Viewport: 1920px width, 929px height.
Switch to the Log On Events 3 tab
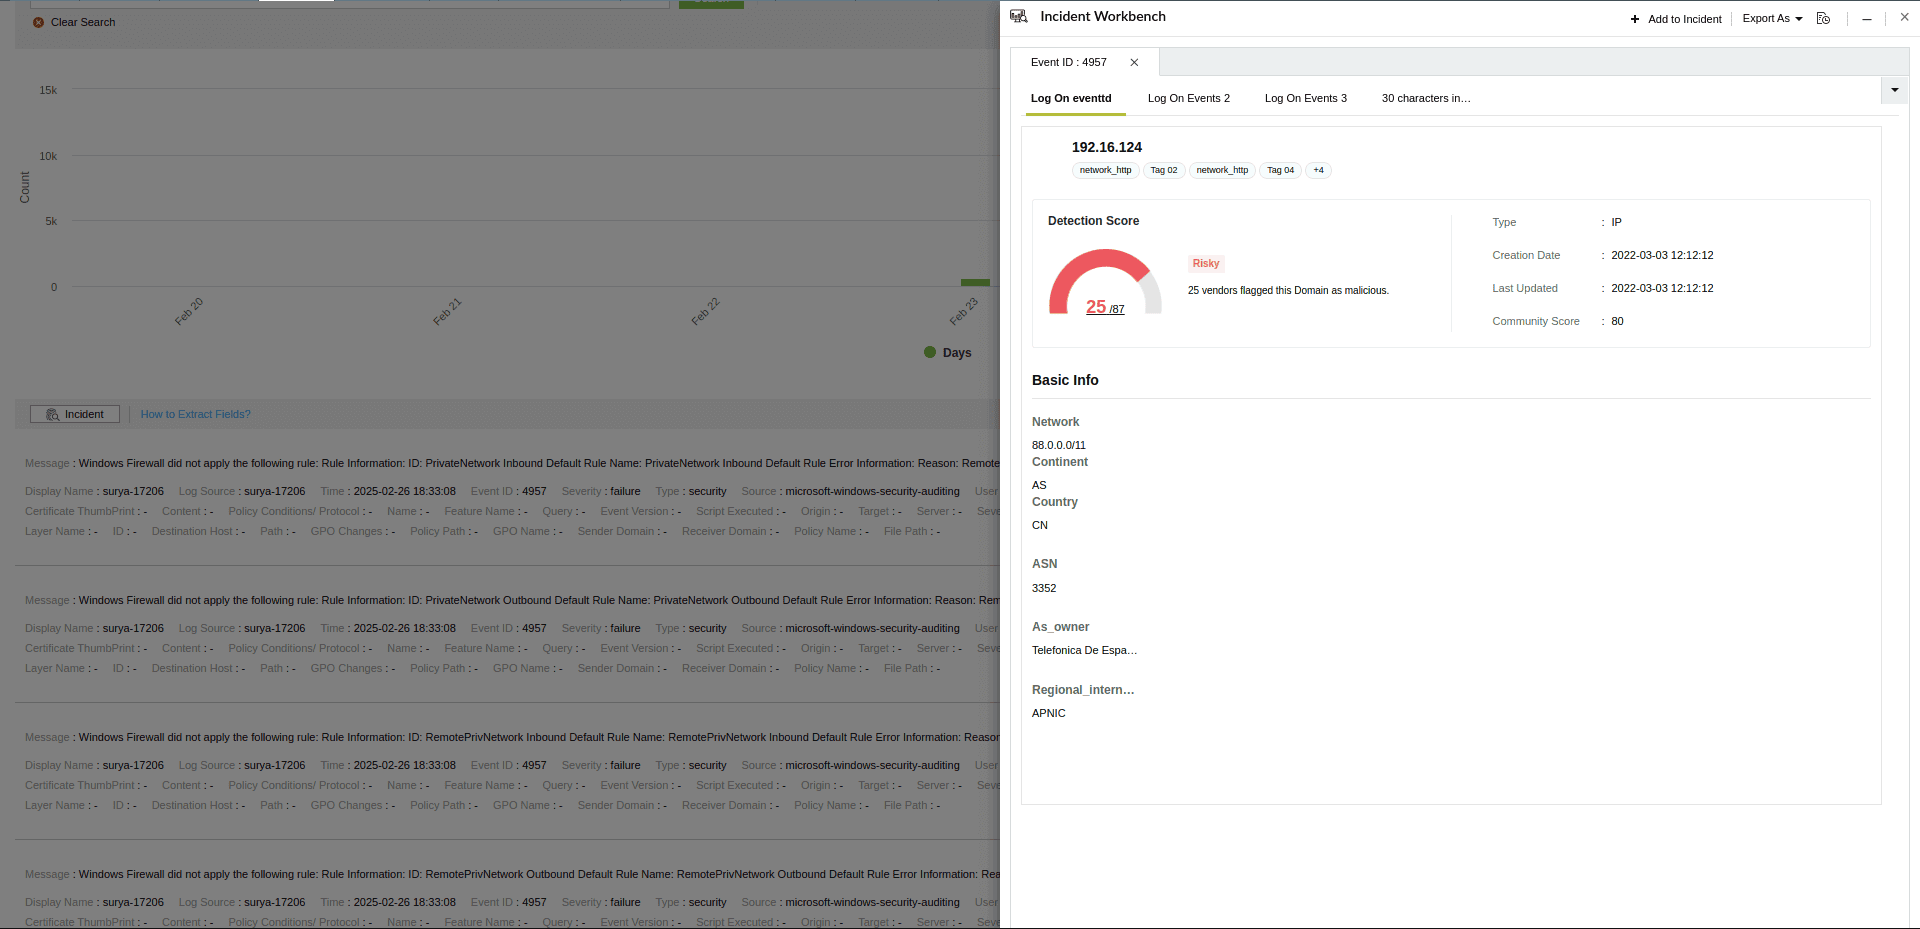1306,98
